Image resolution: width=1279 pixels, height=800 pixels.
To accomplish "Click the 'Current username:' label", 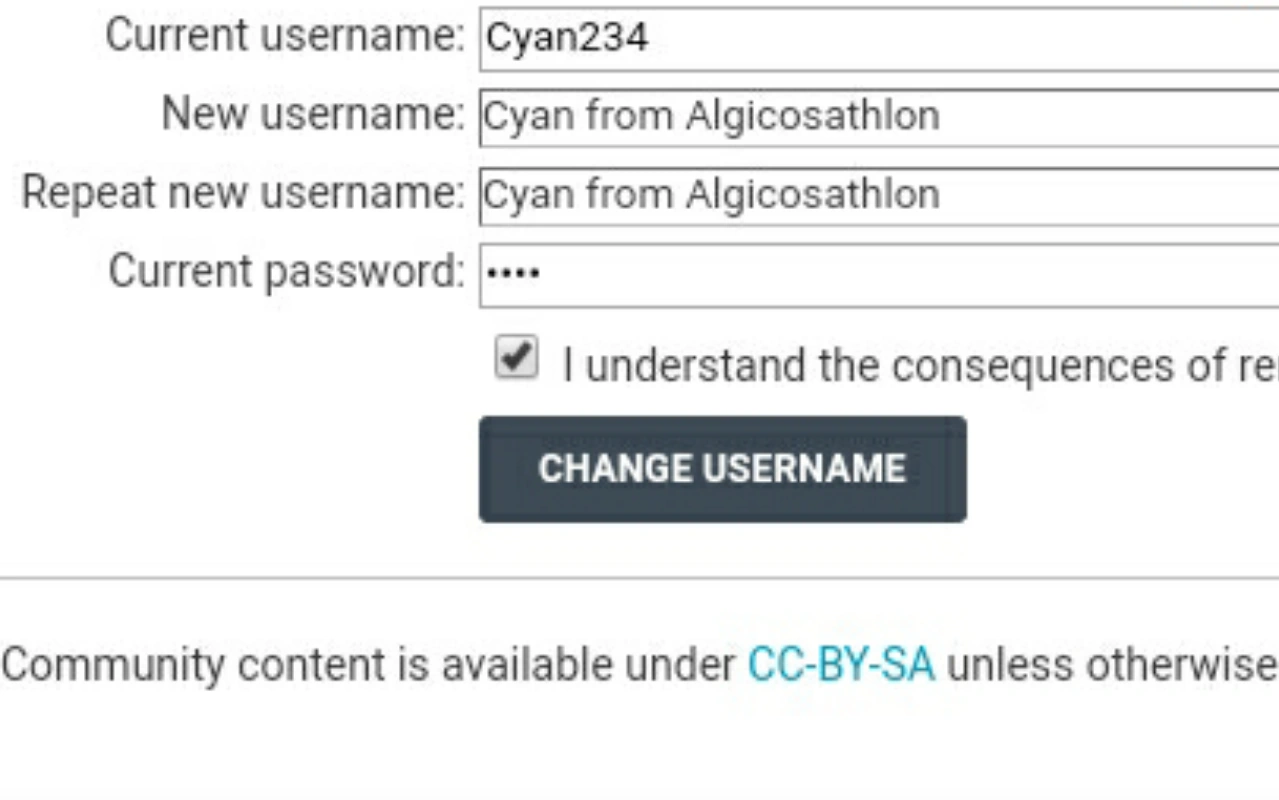I will 285,36.
